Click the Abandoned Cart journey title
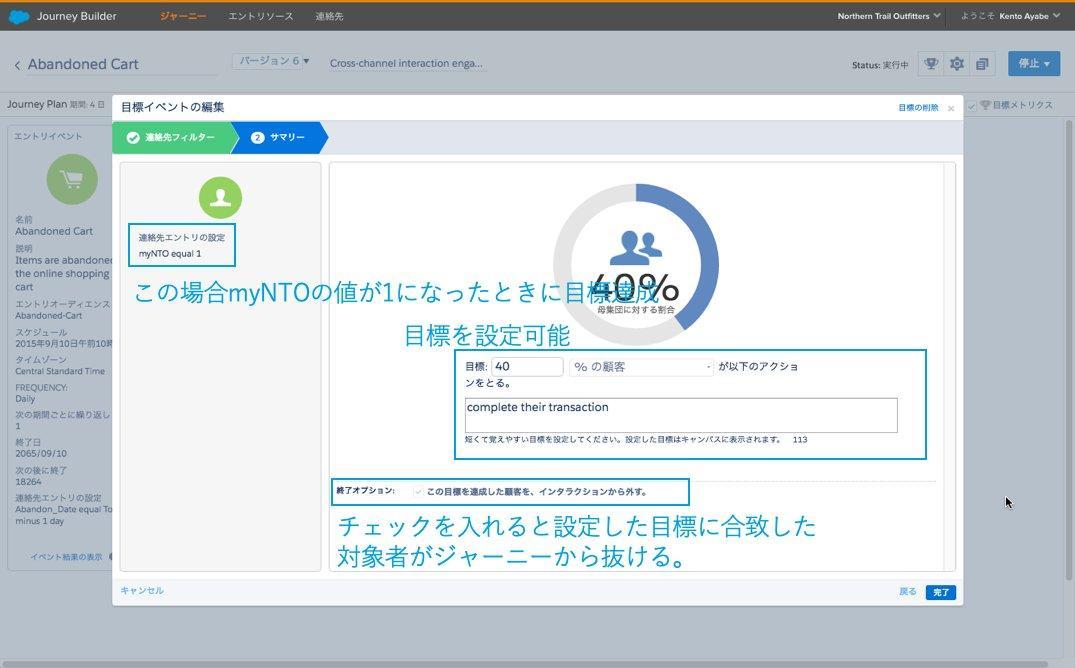This screenshot has width=1075, height=668. (x=83, y=64)
